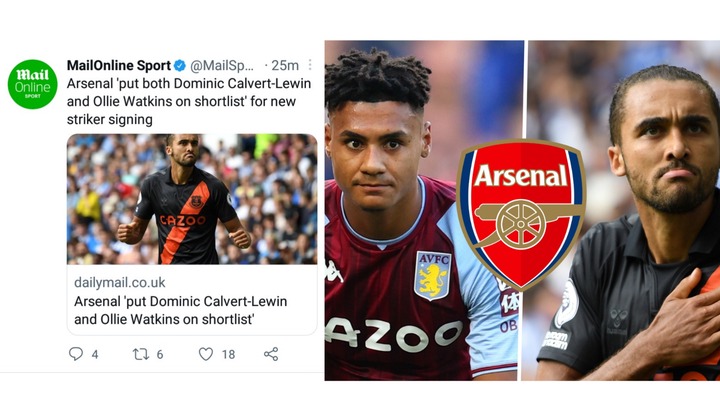
Task: Click the retweet count number 6
Action: [x=160, y=354]
